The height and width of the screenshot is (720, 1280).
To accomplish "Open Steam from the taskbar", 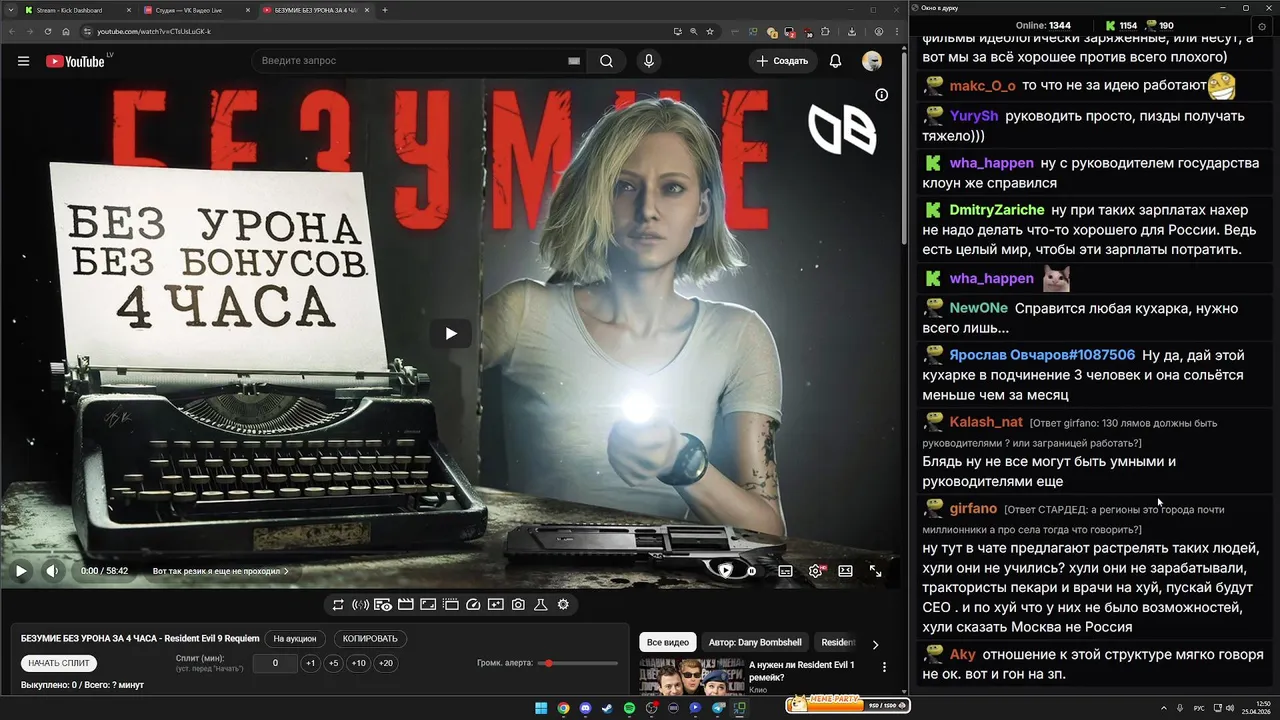I will 607,708.
